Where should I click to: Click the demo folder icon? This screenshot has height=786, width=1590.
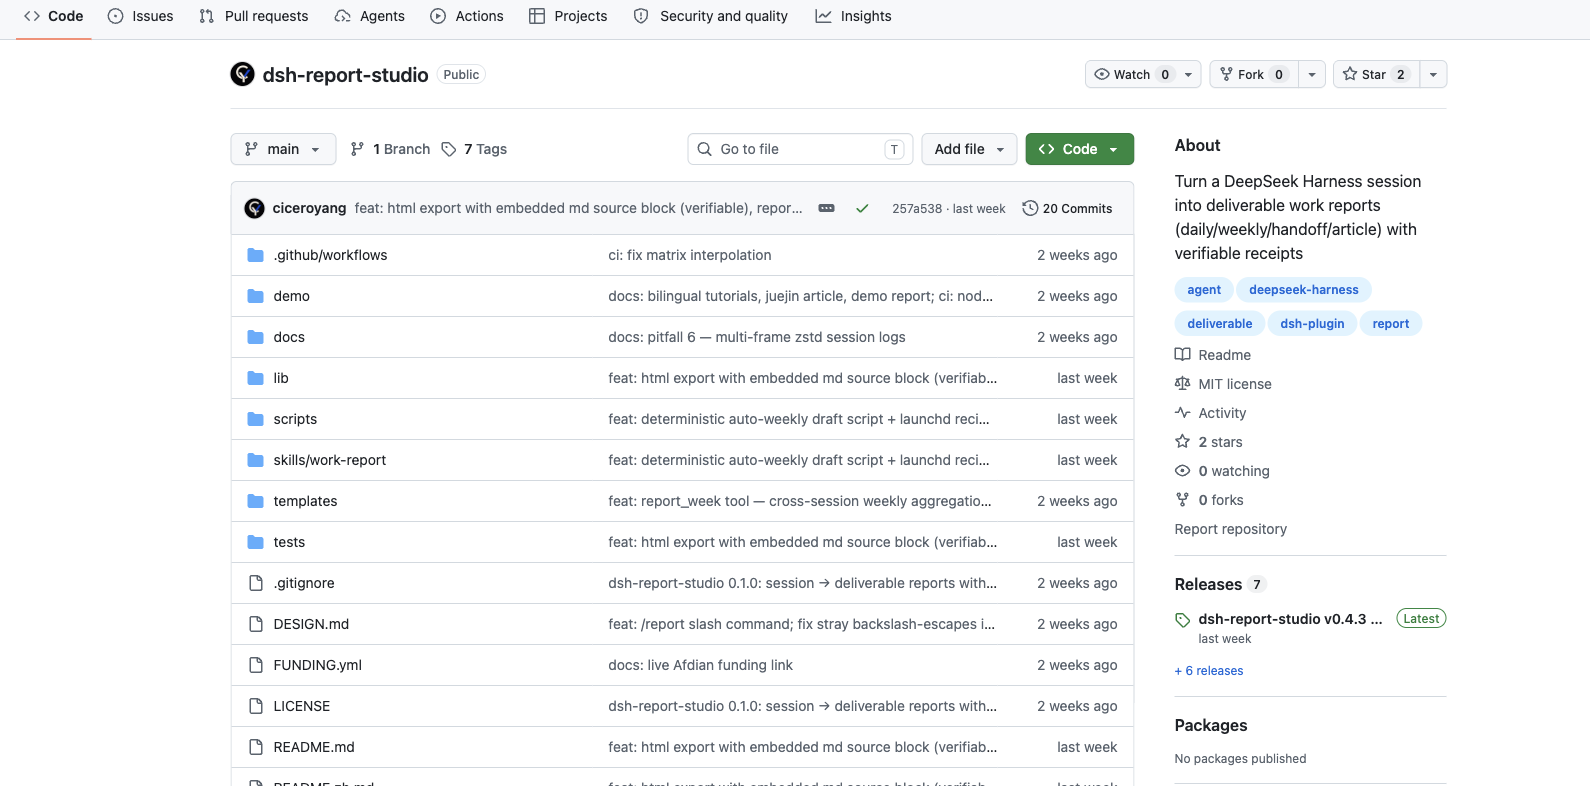coord(256,296)
